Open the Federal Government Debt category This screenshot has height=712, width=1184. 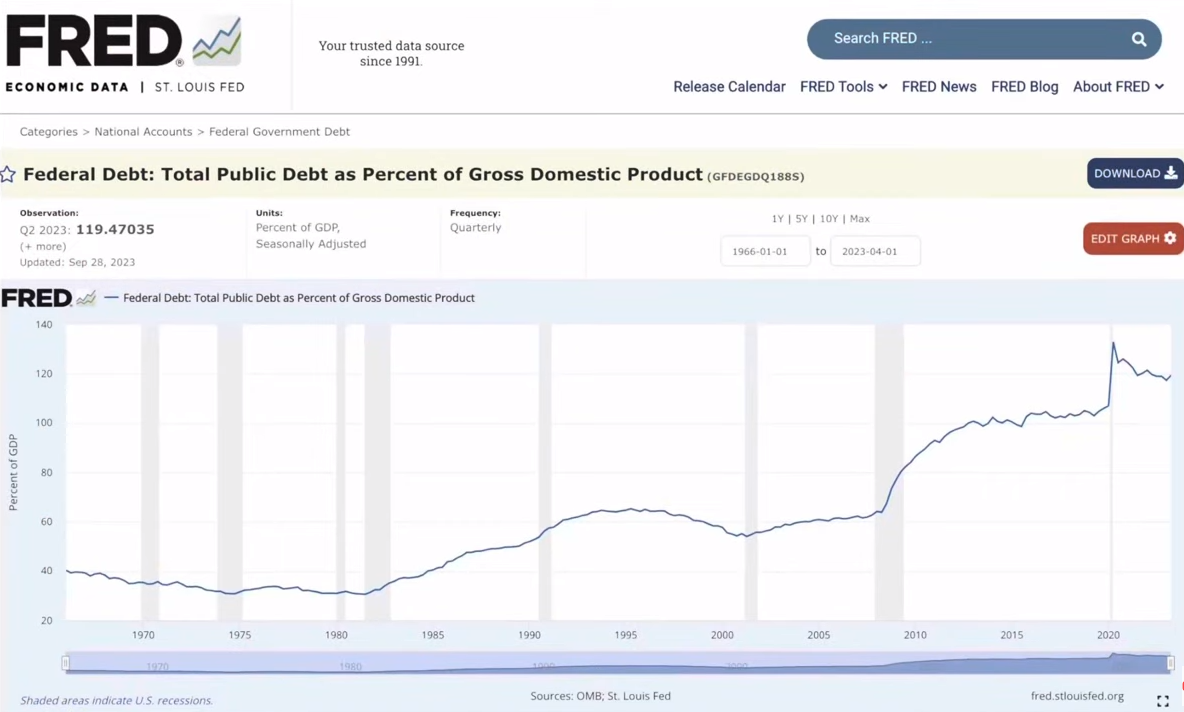click(x=279, y=132)
